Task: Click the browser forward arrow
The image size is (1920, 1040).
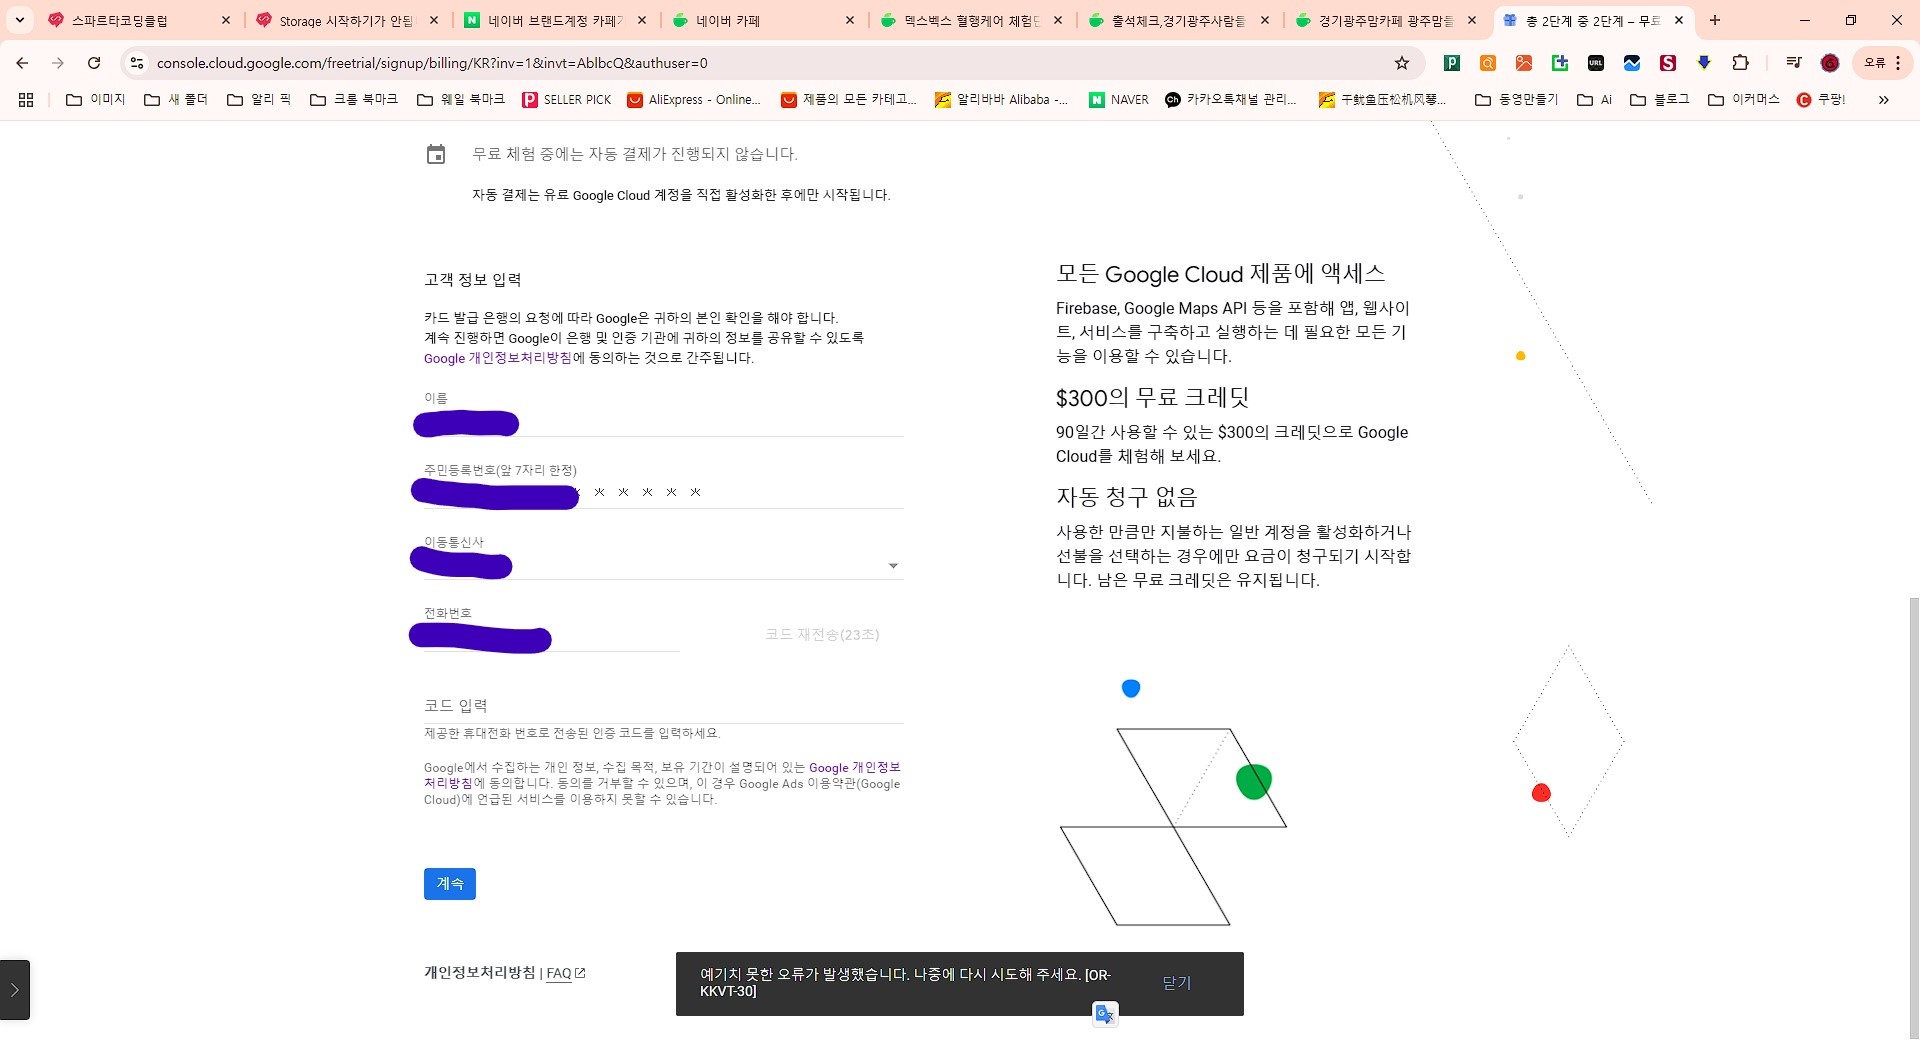Action: coord(58,63)
